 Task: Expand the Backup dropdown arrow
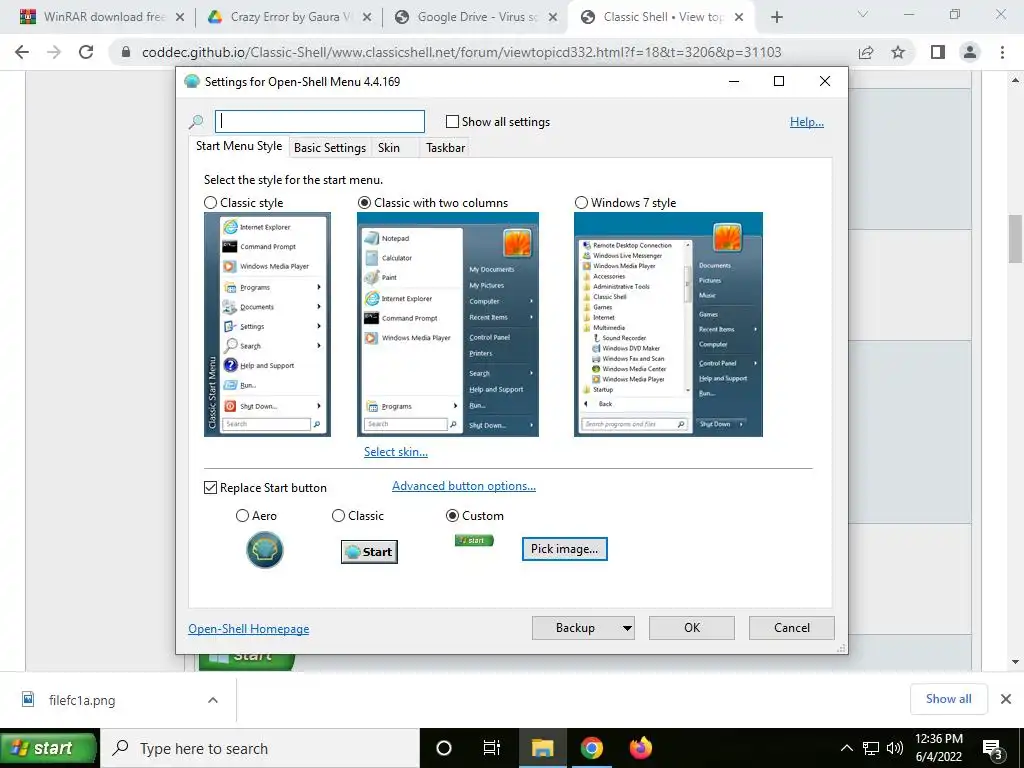click(627, 628)
